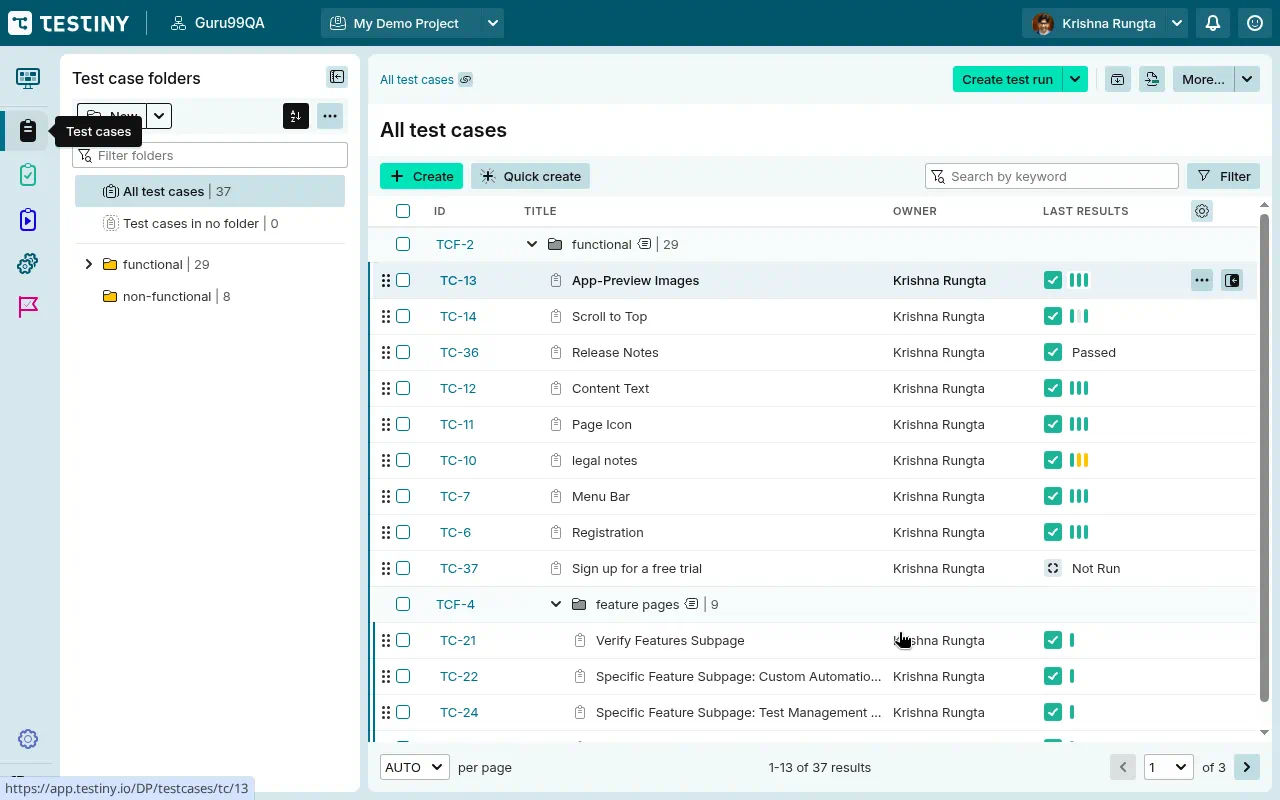
Task: Open the notifications bell
Action: (1213, 23)
